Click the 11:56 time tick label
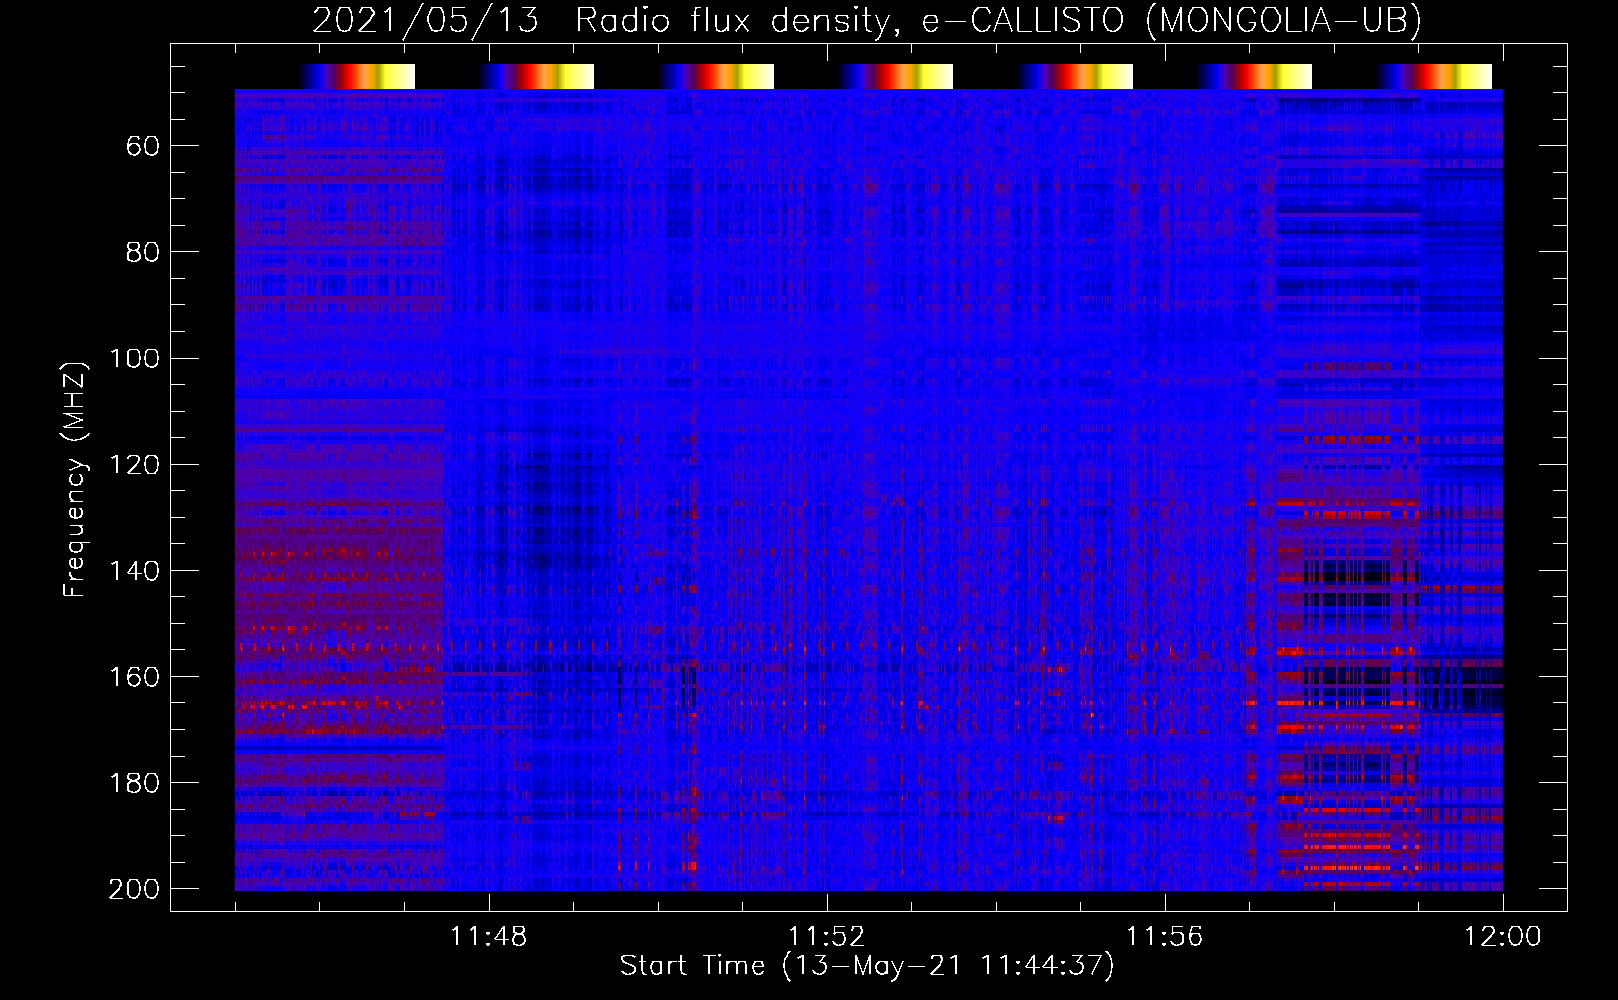 pyautogui.click(x=1165, y=937)
